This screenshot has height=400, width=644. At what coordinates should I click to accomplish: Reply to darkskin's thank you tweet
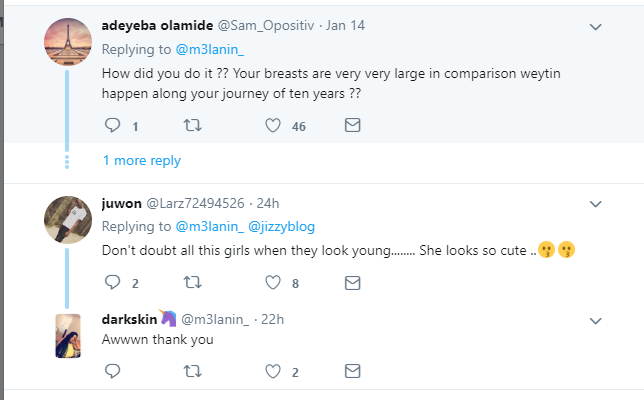pyautogui.click(x=112, y=372)
